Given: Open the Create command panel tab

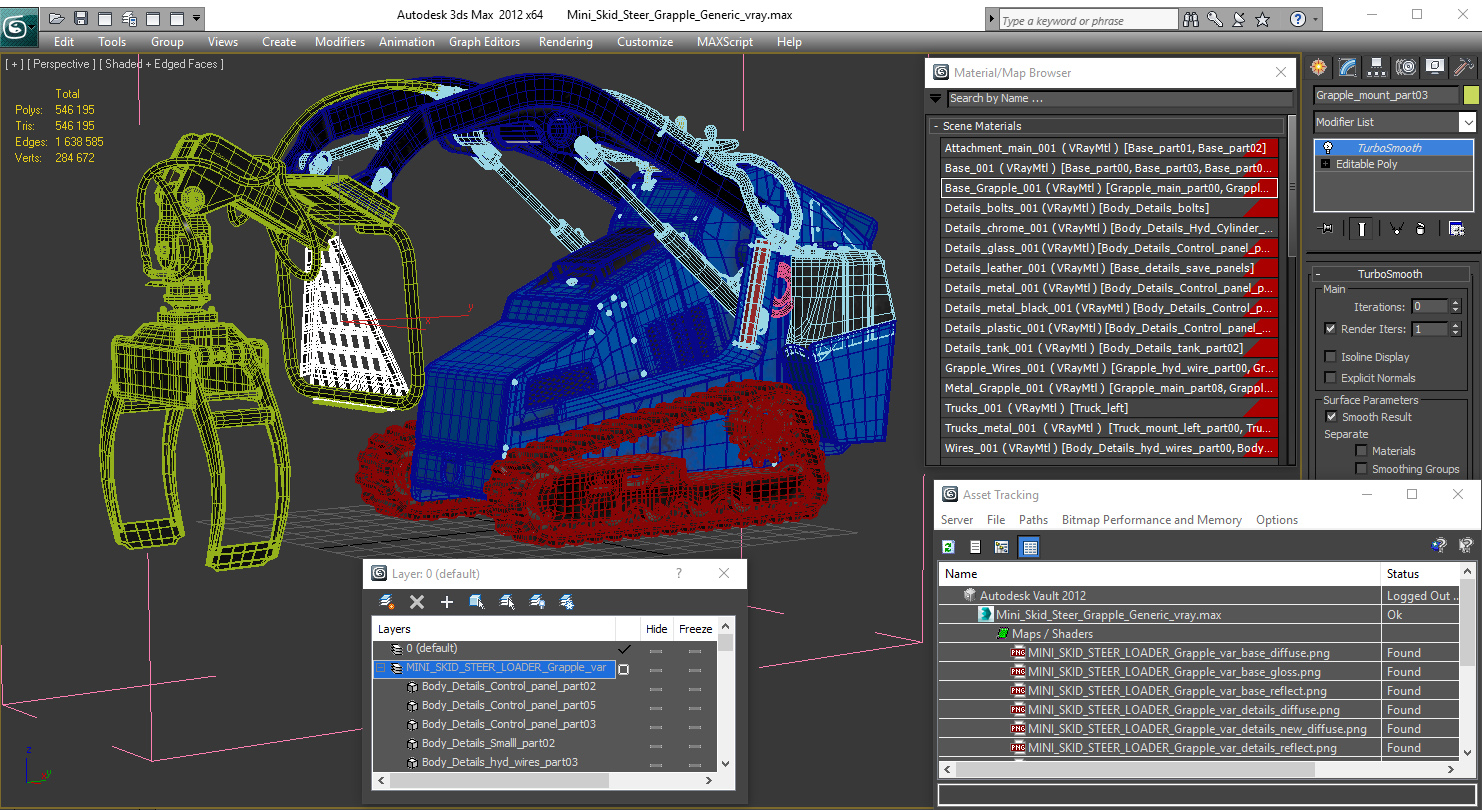Looking at the screenshot, I should [1319, 67].
